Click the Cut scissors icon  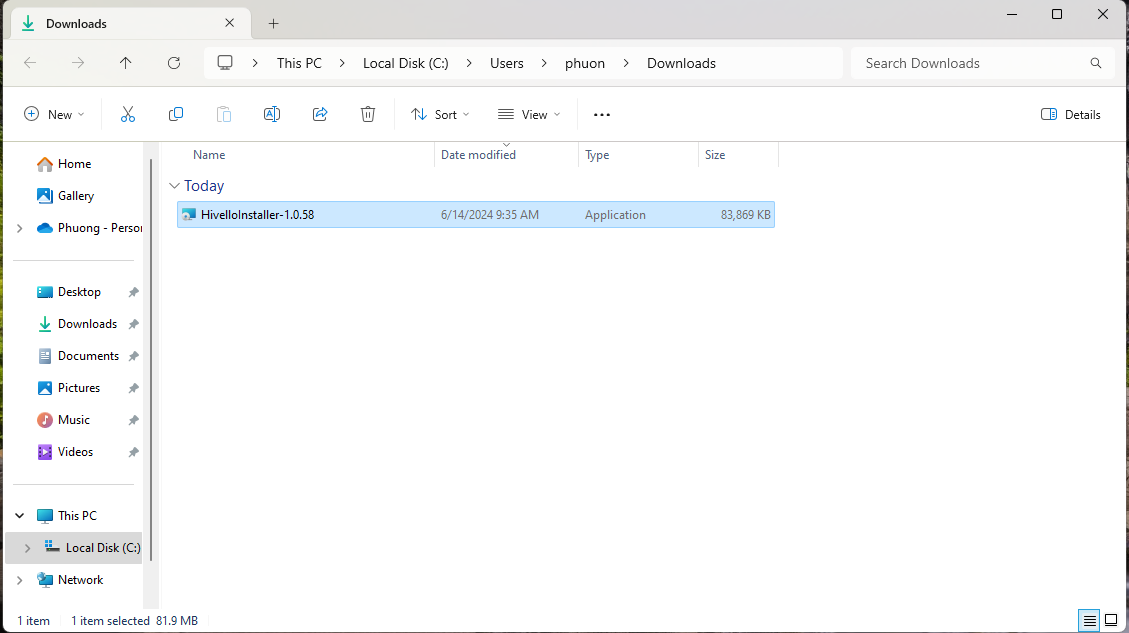pyautogui.click(x=128, y=115)
